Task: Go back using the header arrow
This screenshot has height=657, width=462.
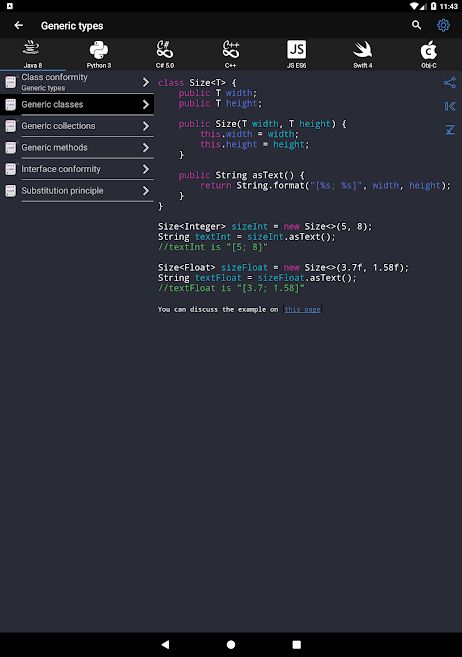Action: (18, 26)
